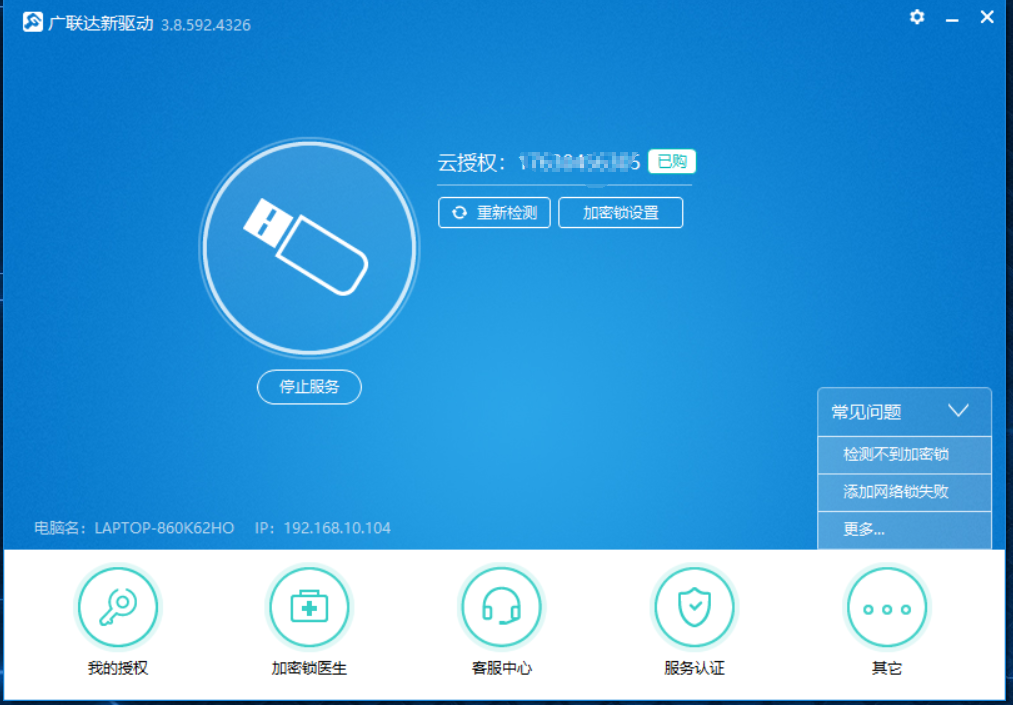Click the 重新检测 refresh button
This screenshot has width=1013, height=705.
click(494, 213)
